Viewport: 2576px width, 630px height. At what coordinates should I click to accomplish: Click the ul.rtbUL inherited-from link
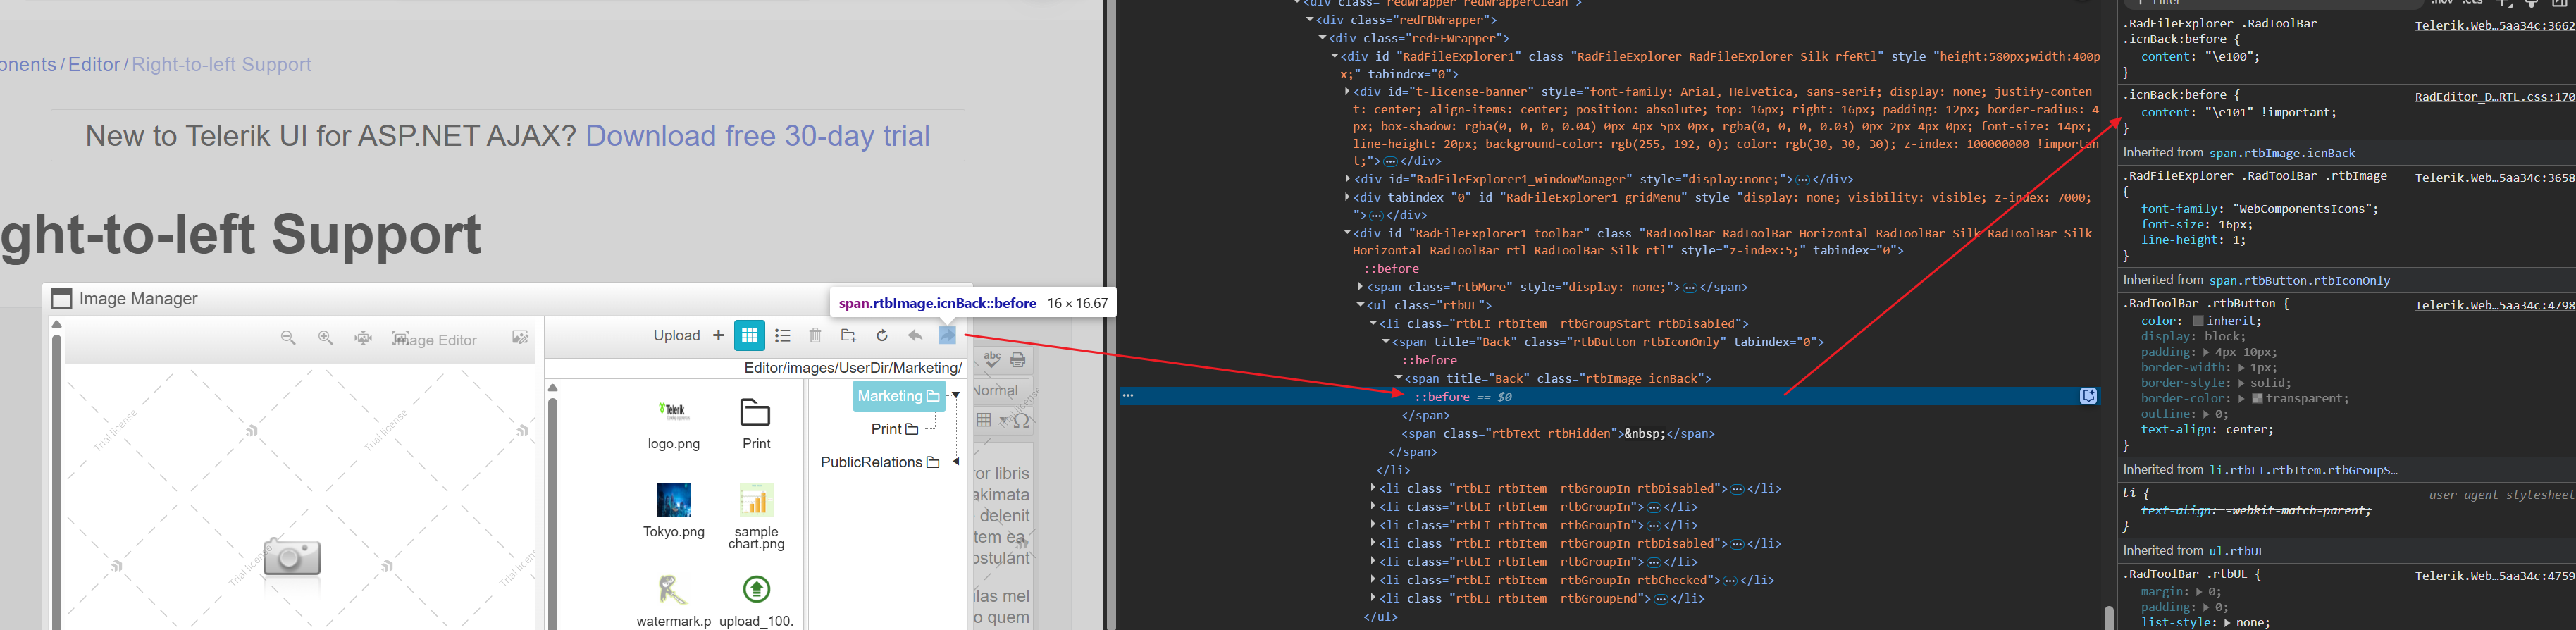[x=2236, y=551]
